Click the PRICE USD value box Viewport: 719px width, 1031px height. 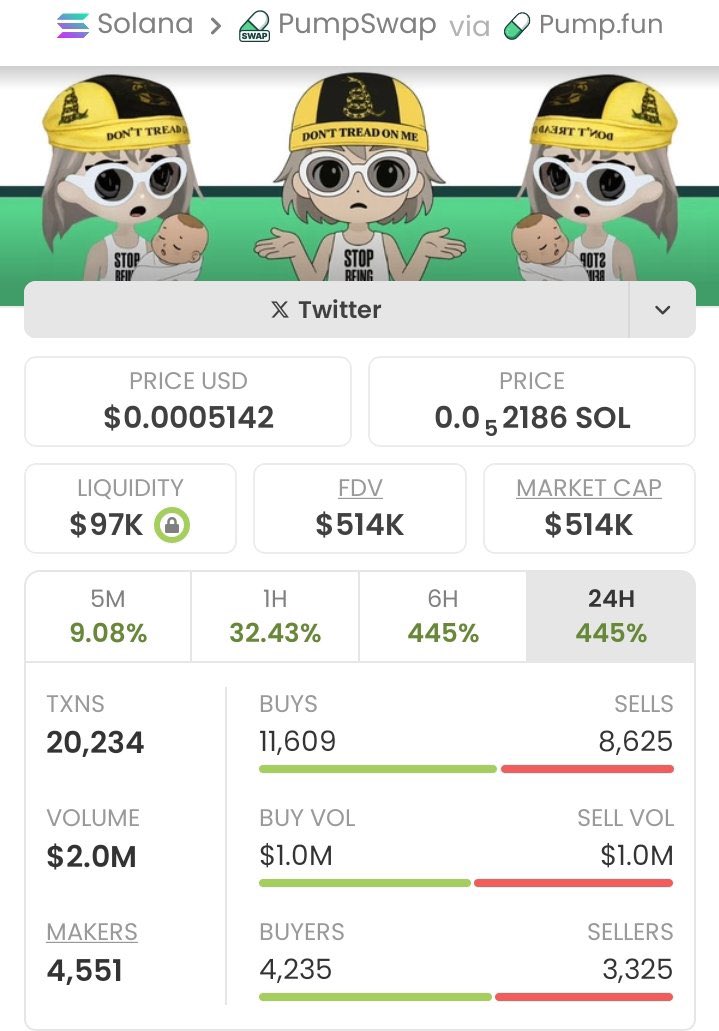(x=187, y=402)
